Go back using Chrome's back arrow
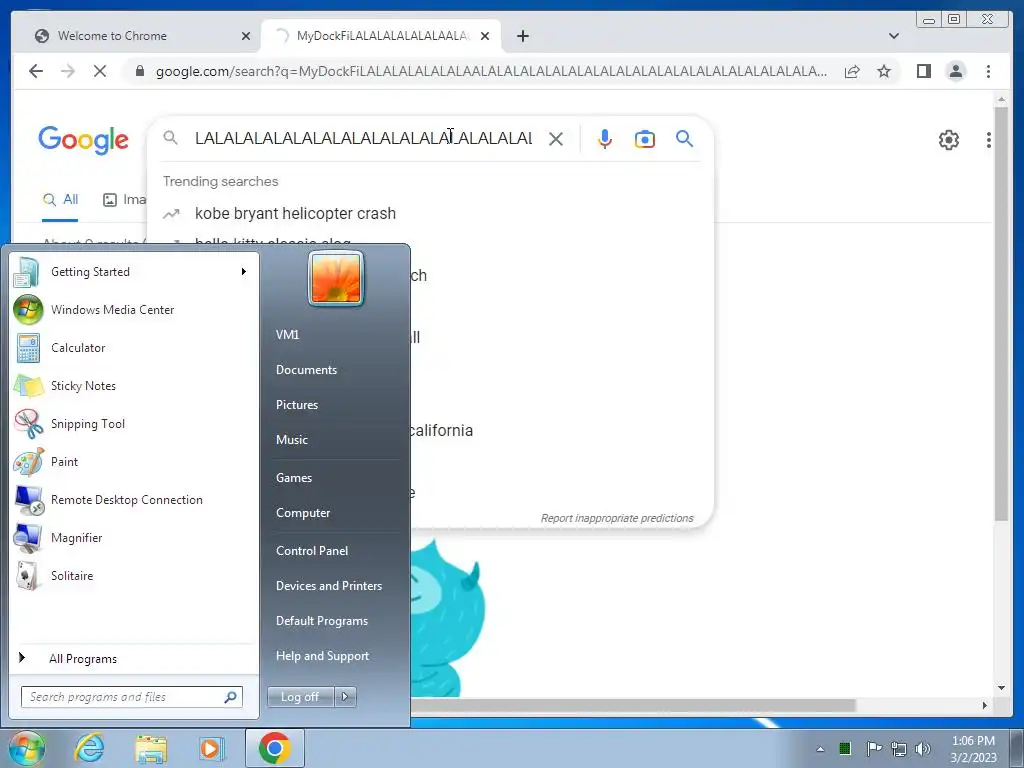Image resolution: width=1024 pixels, height=768 pixels. coord(36,71)
